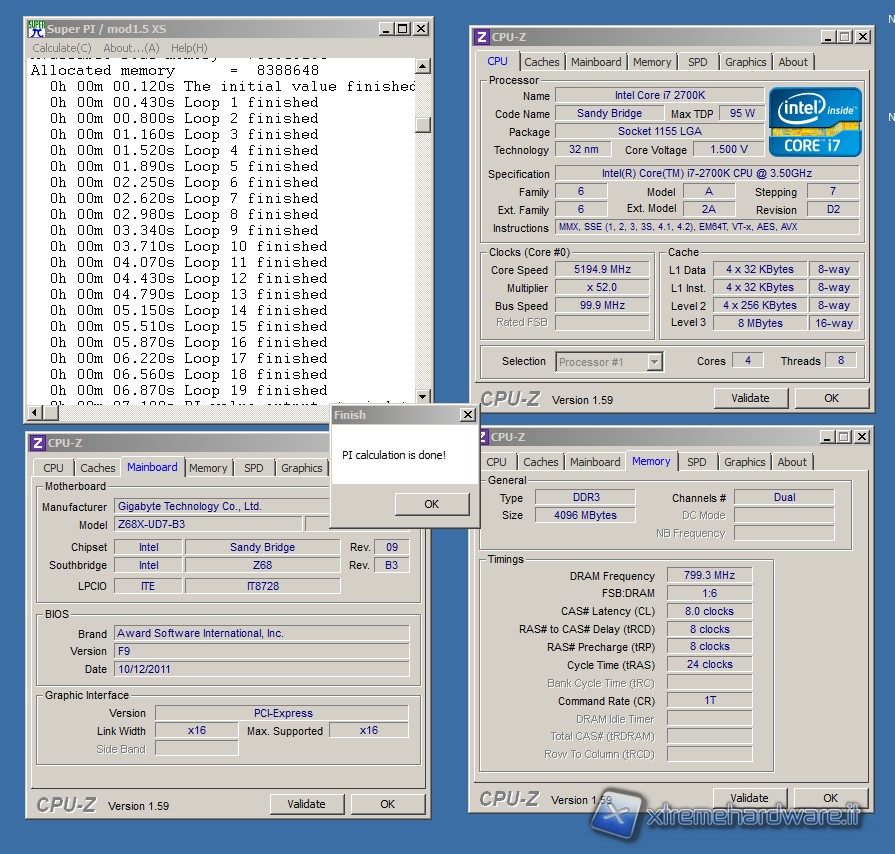The image size is (895, 854).
Task: Click OK in the Mainboard CPU-Z window
Action: (x=387, y=804)
